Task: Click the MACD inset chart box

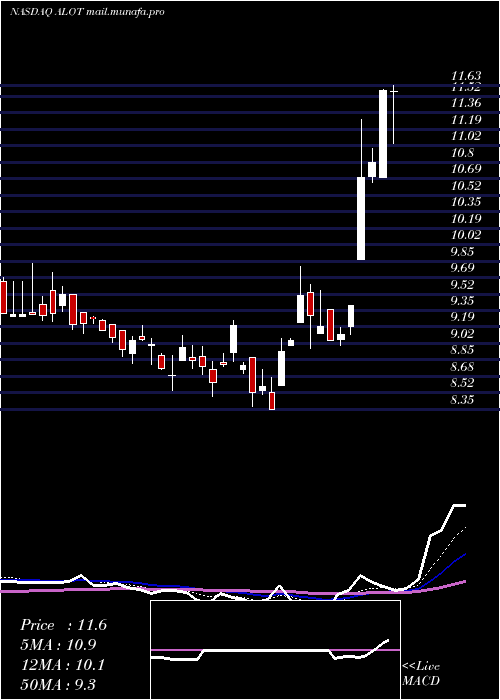Action: point(275,650)
